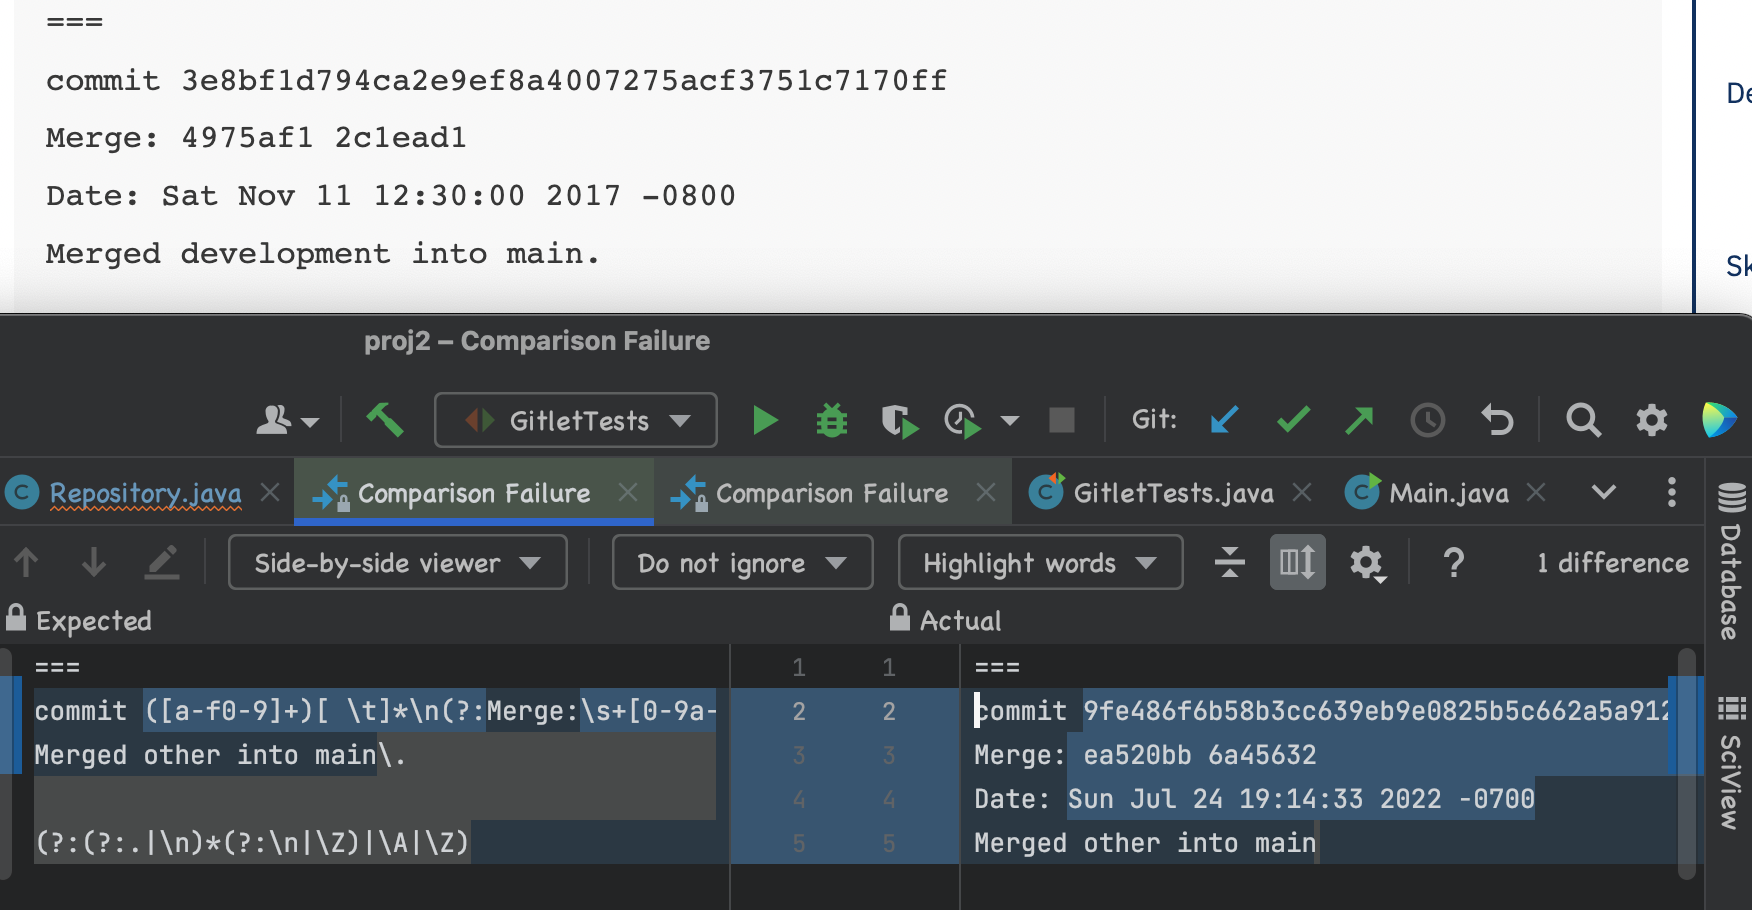Toggle synchronize scrolling in diff viewer

pos(1297,563)
